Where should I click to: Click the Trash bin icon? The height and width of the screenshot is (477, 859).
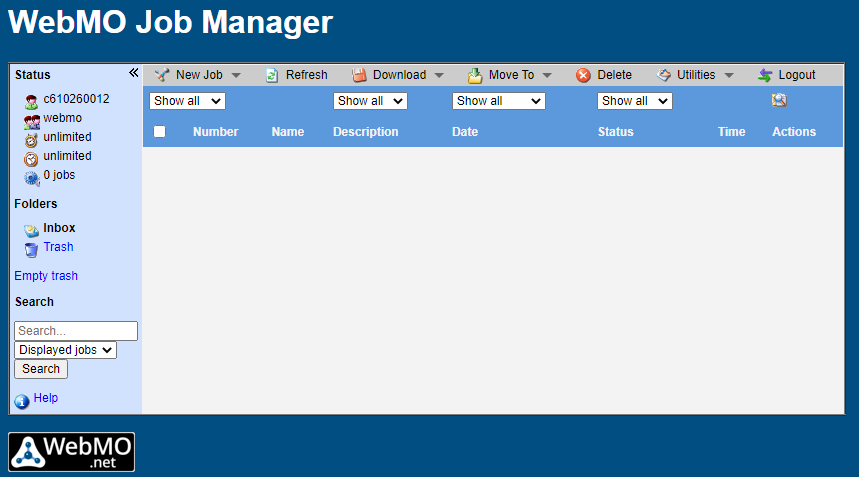pos(31,250)
